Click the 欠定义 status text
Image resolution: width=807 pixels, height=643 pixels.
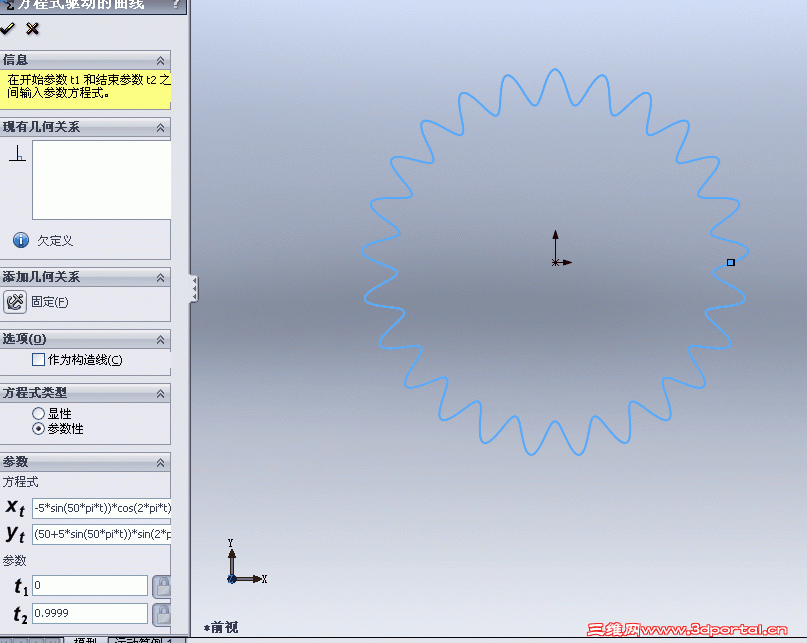(55, 240)
